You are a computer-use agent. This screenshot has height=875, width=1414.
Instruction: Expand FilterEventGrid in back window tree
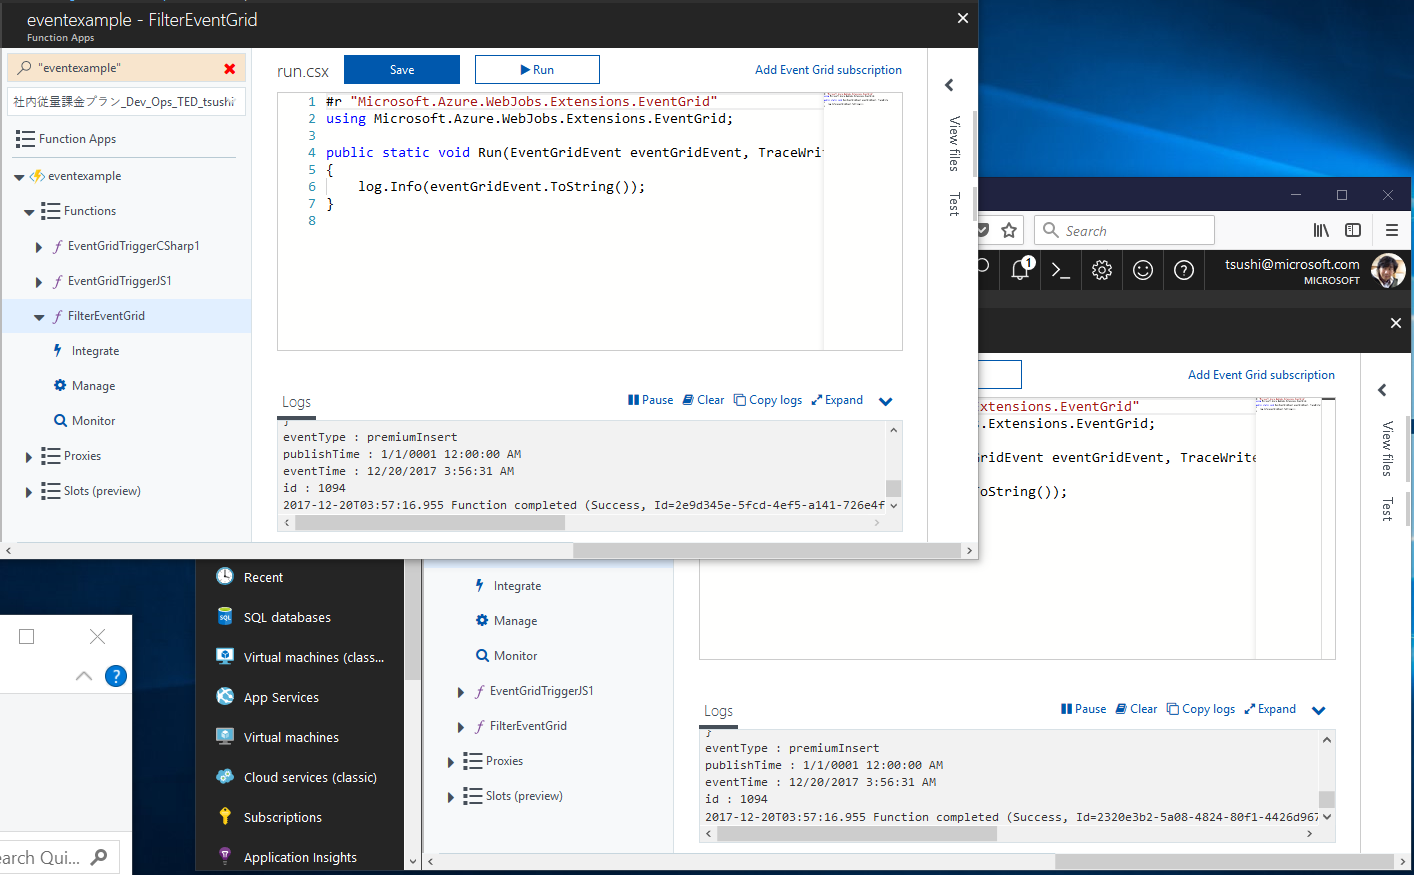pyautogui.click(x=461, y=727)
